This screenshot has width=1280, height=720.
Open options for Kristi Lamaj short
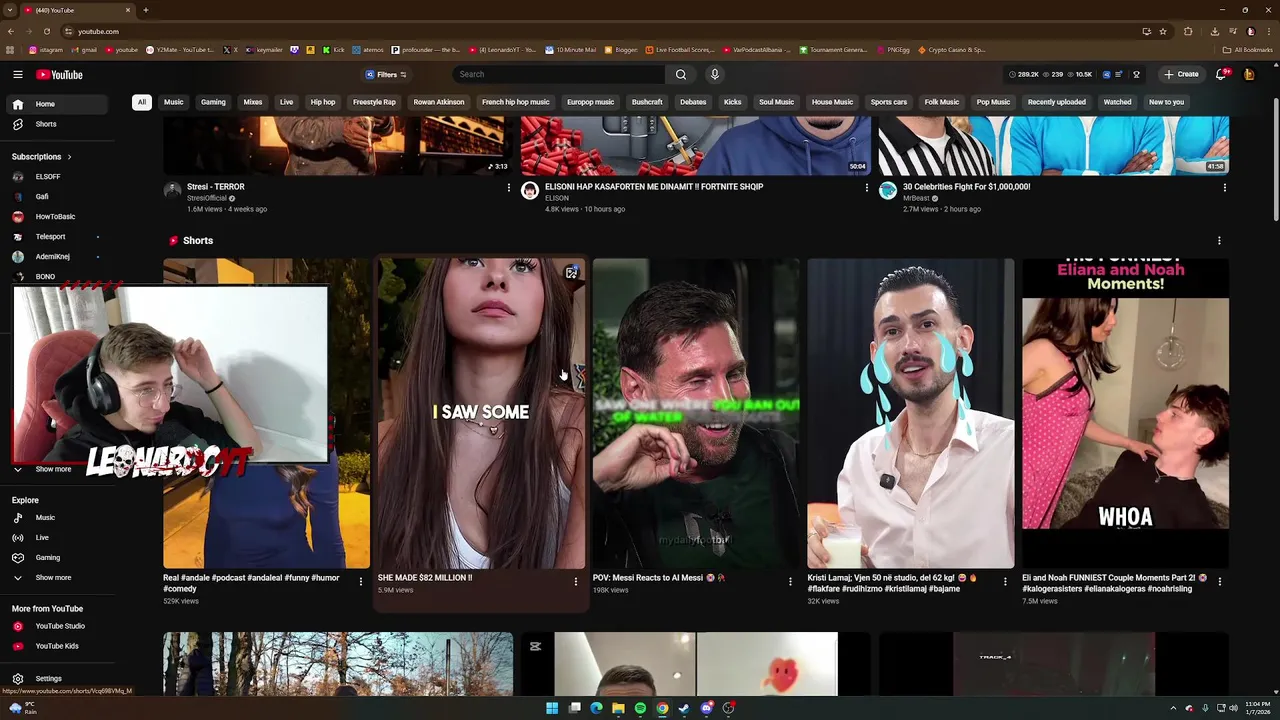(1005, 581)
